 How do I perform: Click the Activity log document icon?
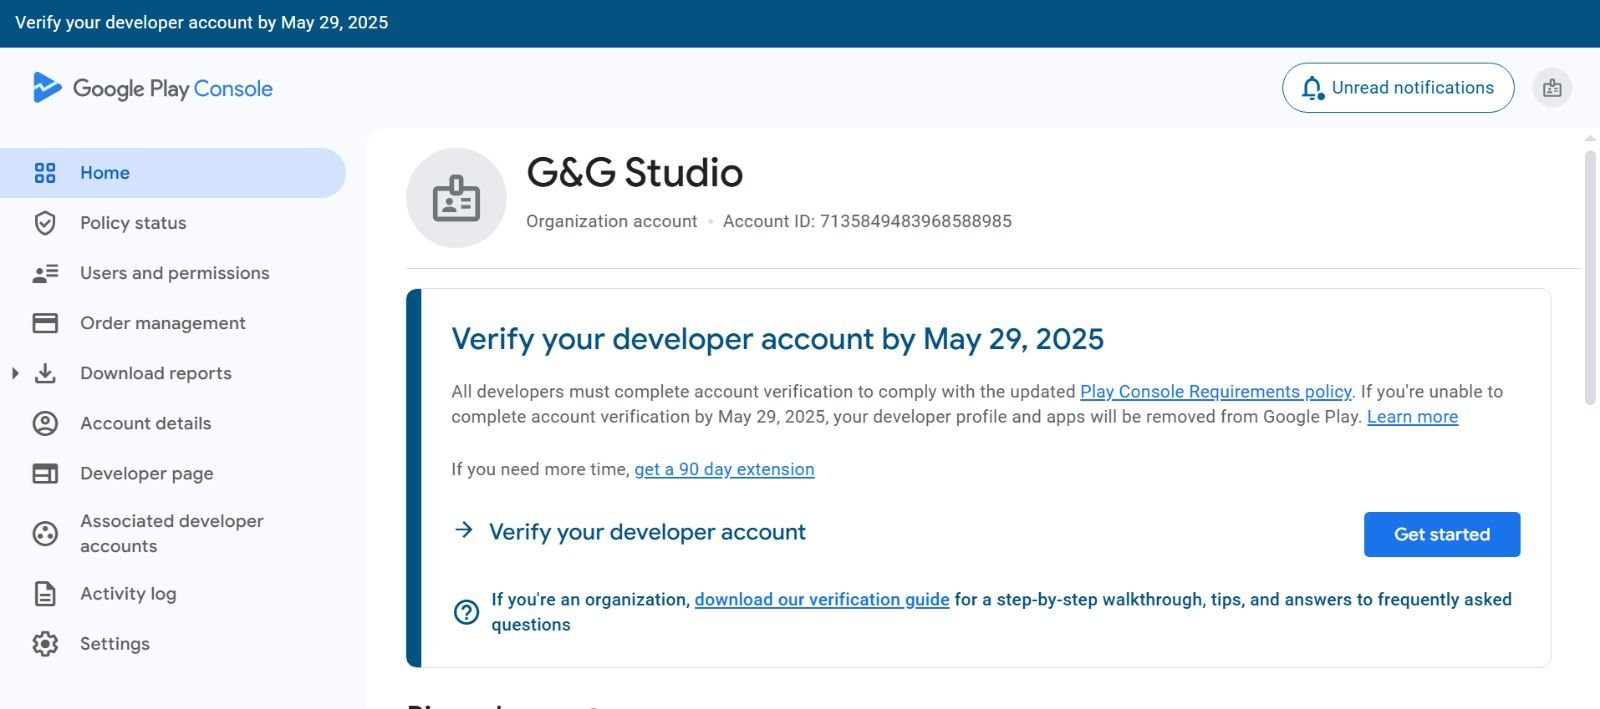point(45,594)
